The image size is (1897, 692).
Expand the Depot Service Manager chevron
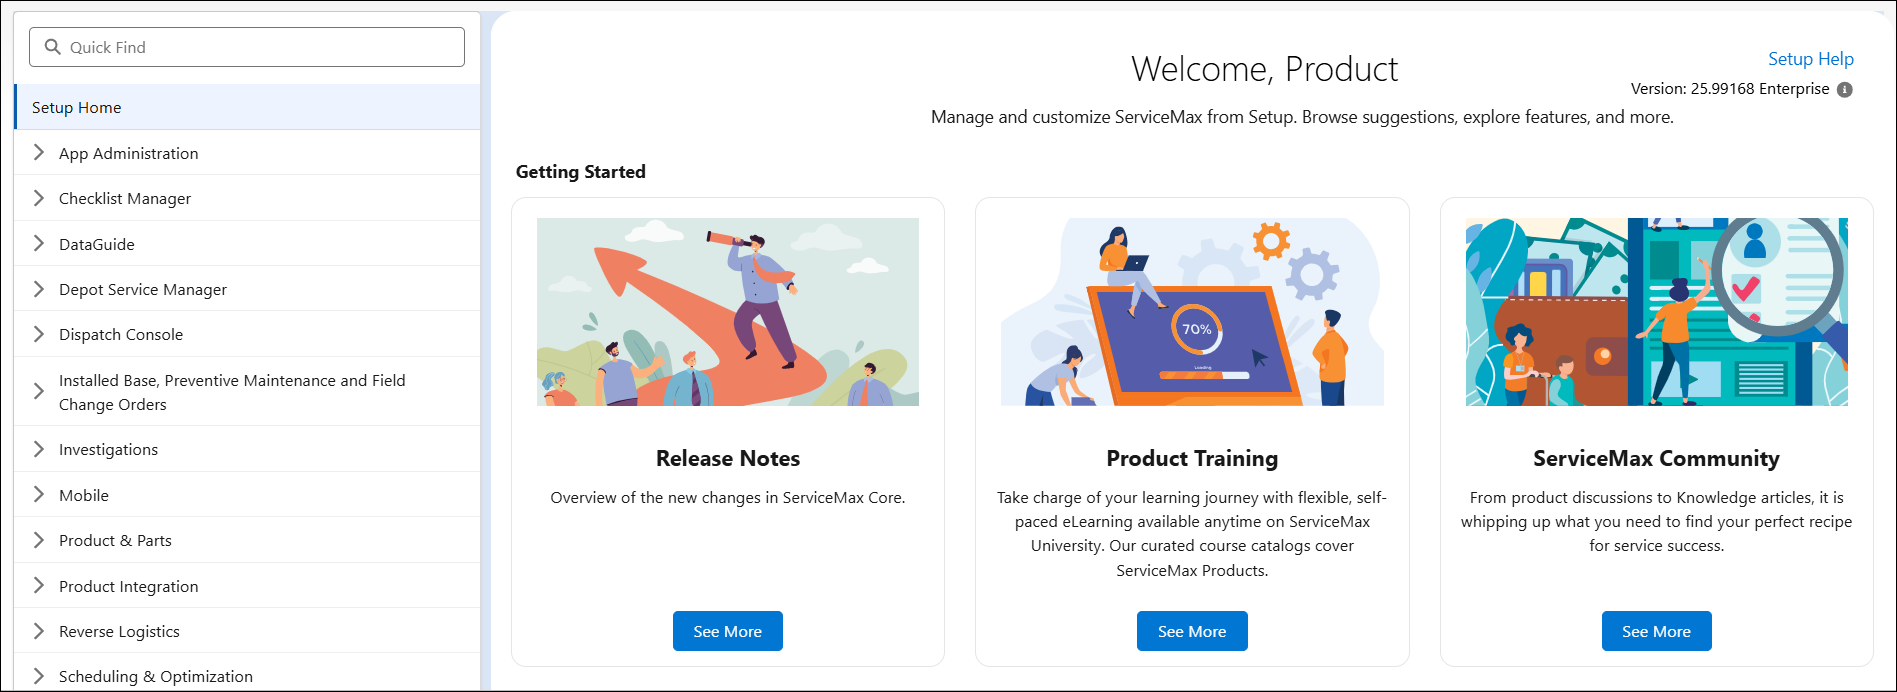tap(38, 289)
